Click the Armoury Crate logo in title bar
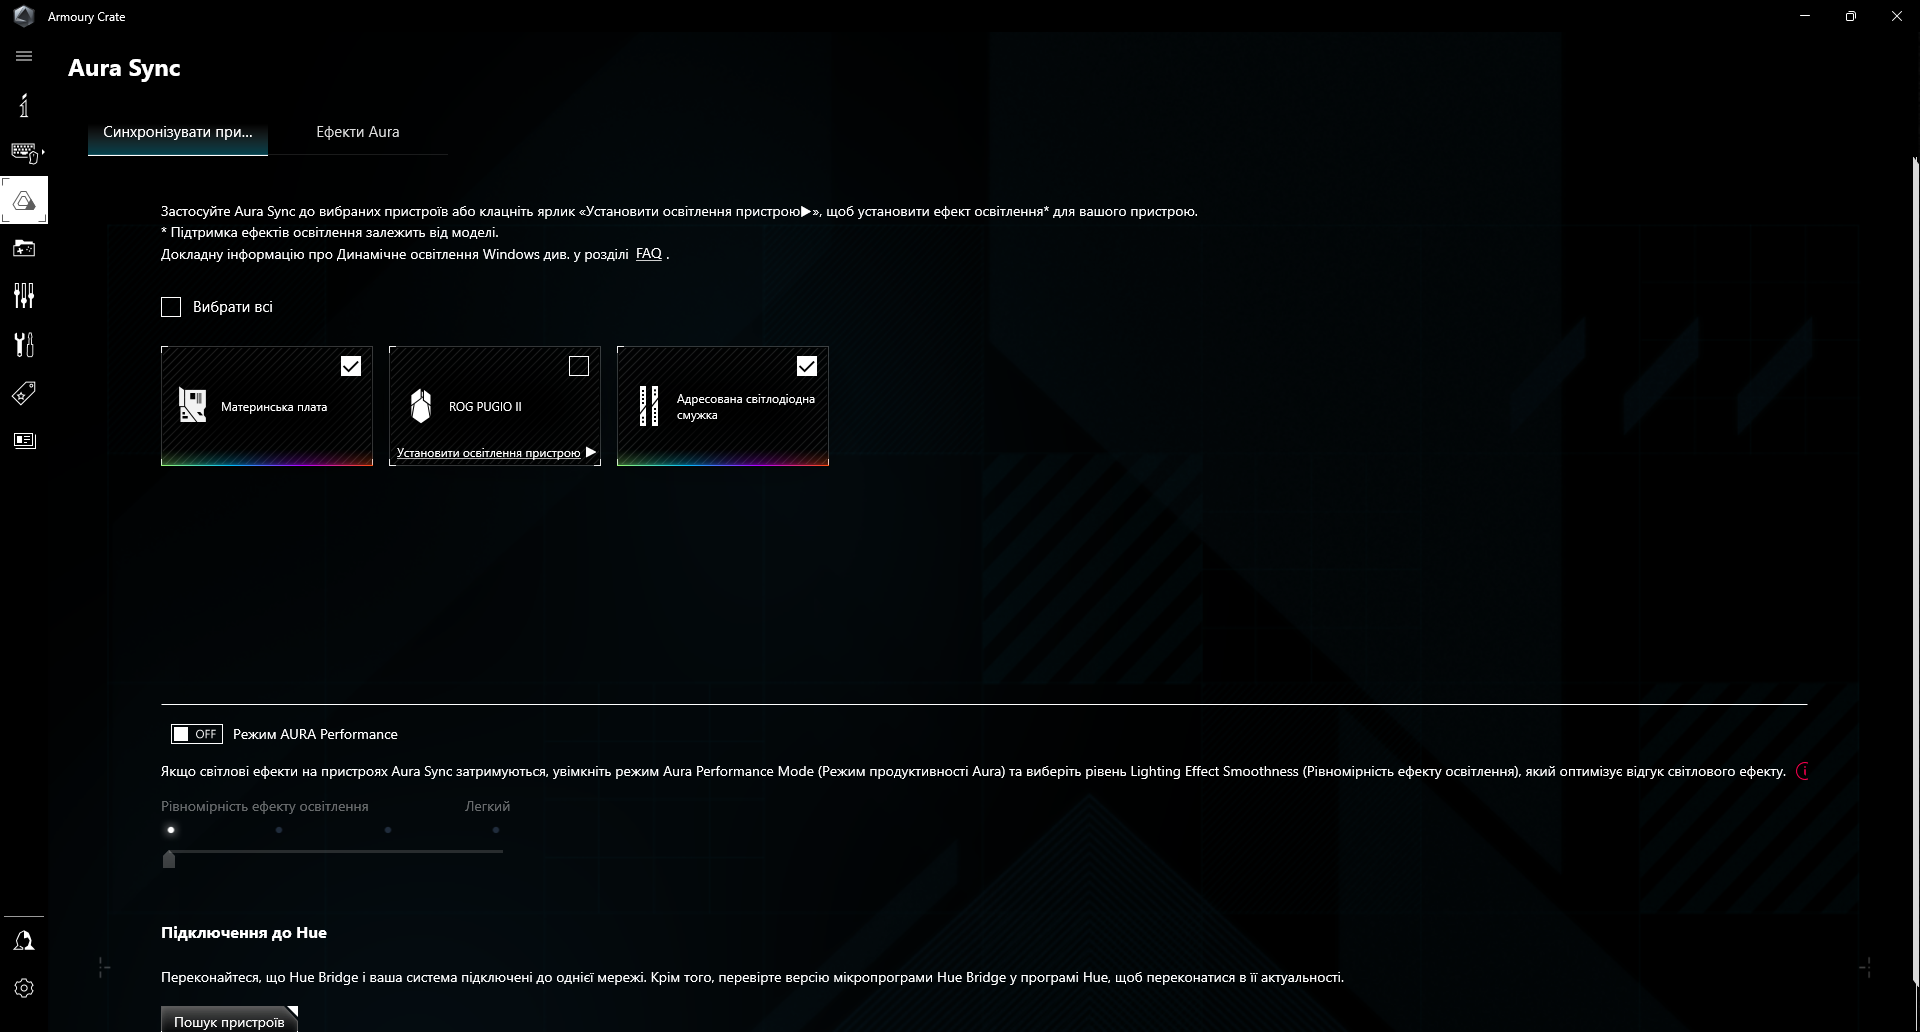This screenshot has height=1032, width=1920. point(24,16)
